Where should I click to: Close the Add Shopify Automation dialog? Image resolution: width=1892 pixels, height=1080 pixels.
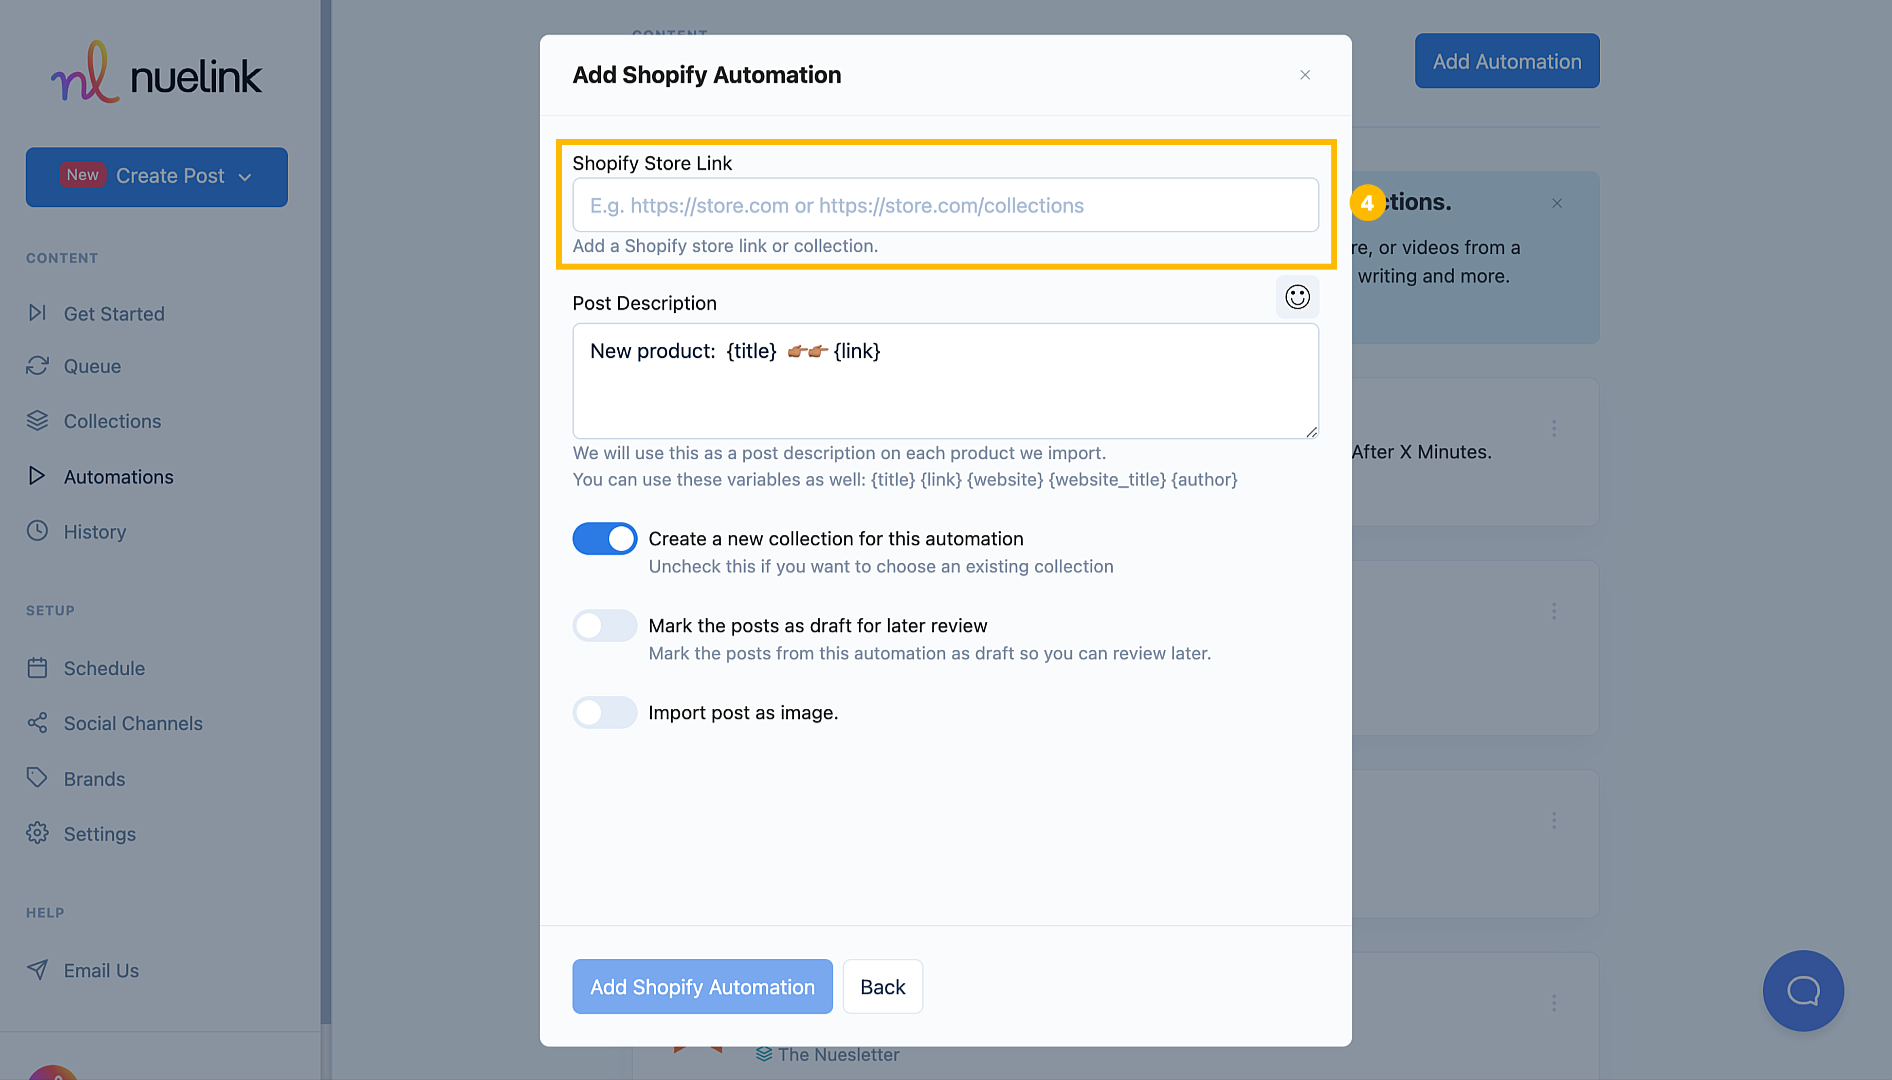[x=1305, y=75]
